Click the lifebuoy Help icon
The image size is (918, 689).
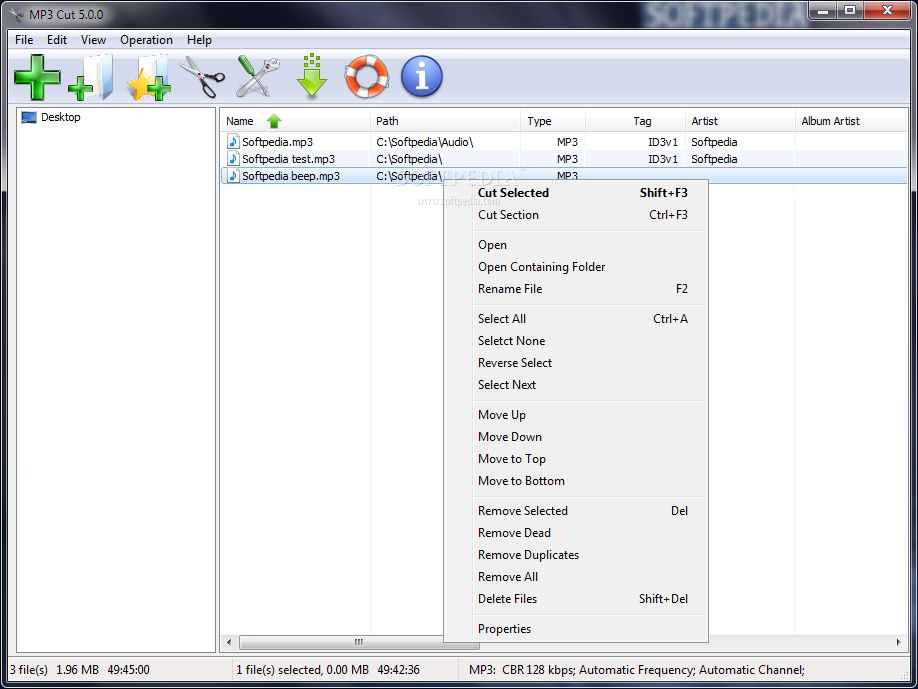pyautogui.click(x=367, y=77)
